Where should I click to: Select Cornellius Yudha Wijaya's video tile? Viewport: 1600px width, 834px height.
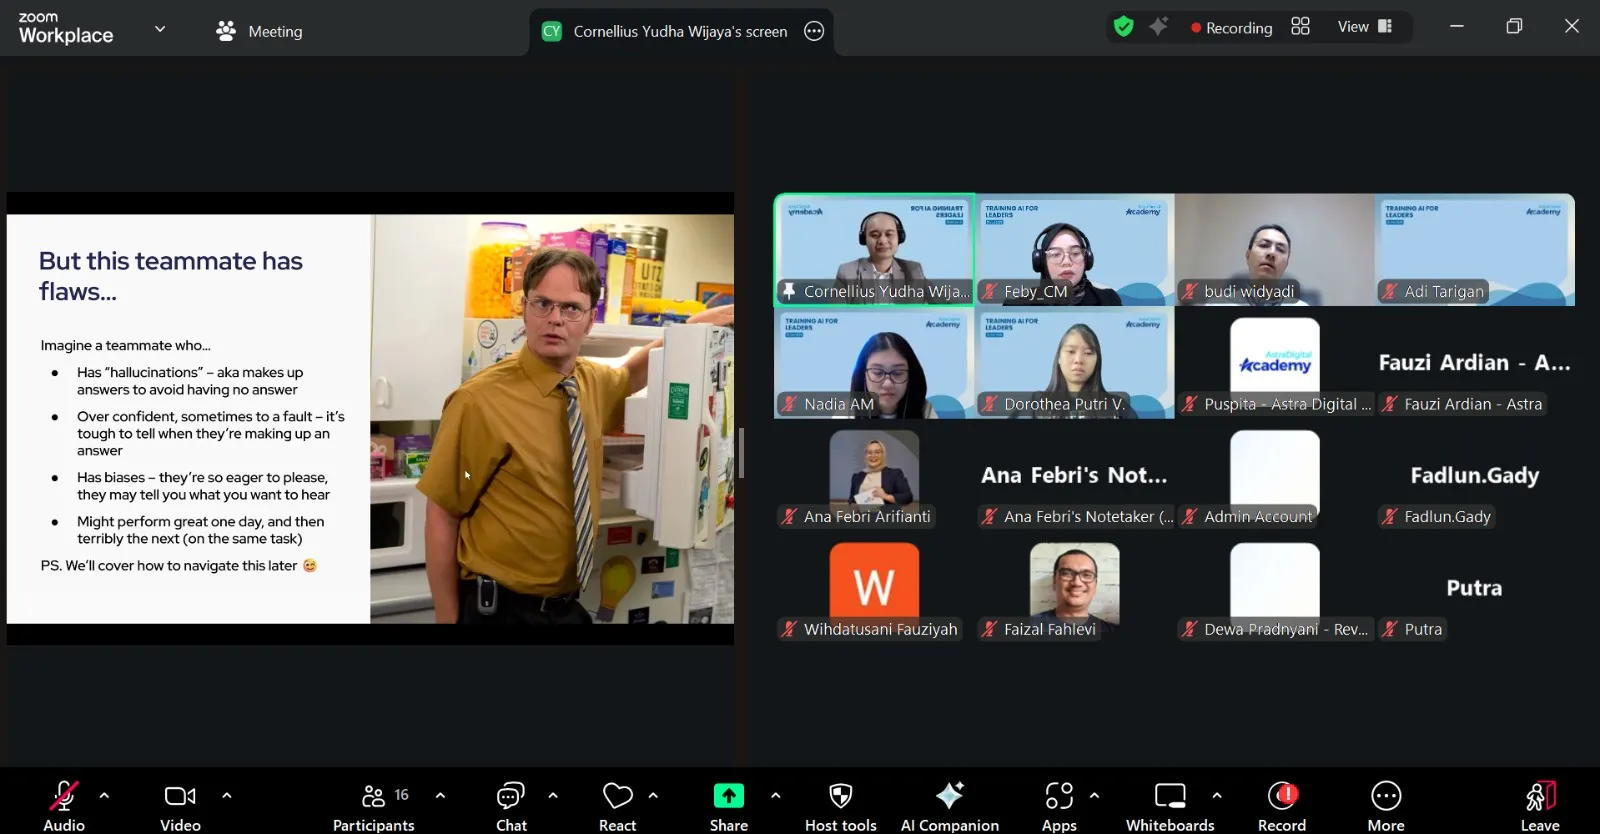(875, 250)
